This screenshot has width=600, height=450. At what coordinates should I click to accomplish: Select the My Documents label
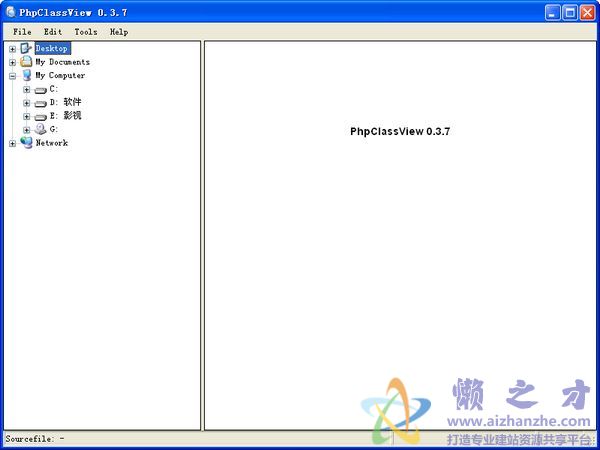pos(62,62)
